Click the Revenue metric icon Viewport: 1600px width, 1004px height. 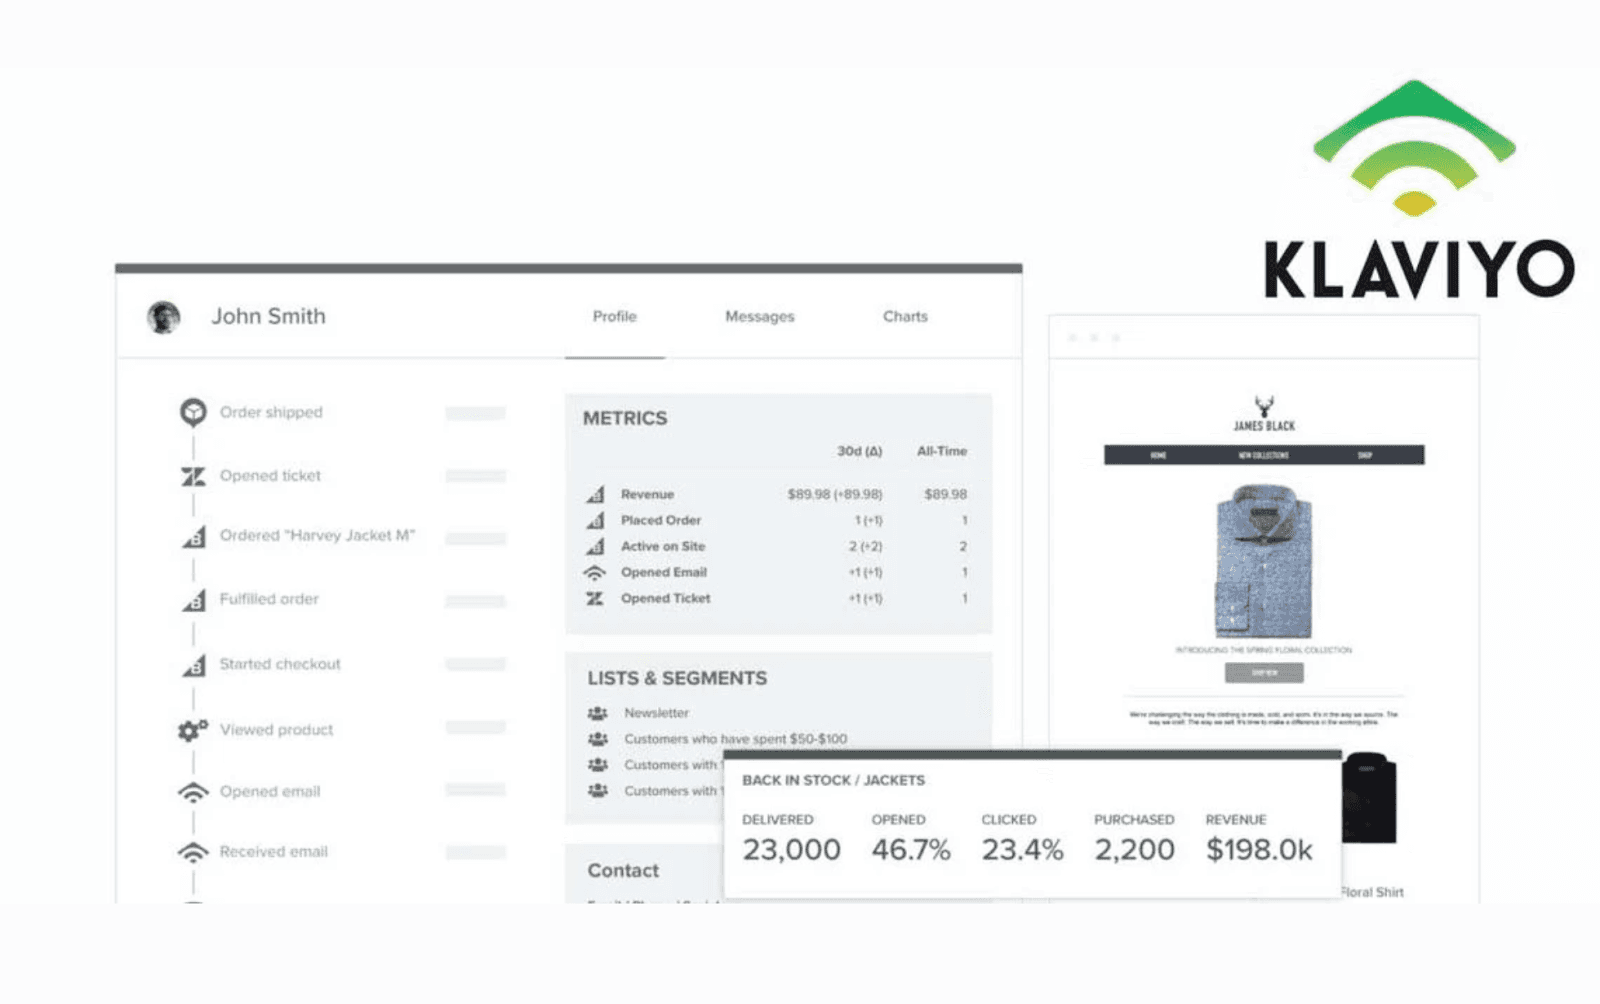pyautogui.click(x=595, y=494)
